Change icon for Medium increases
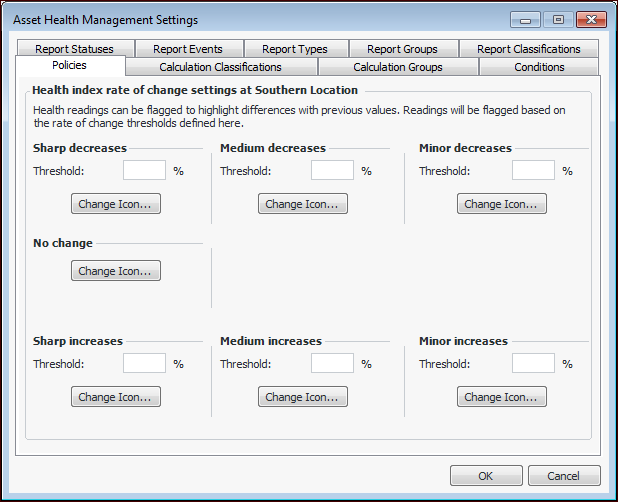The image size is (618, 502). tap(303, 397)
